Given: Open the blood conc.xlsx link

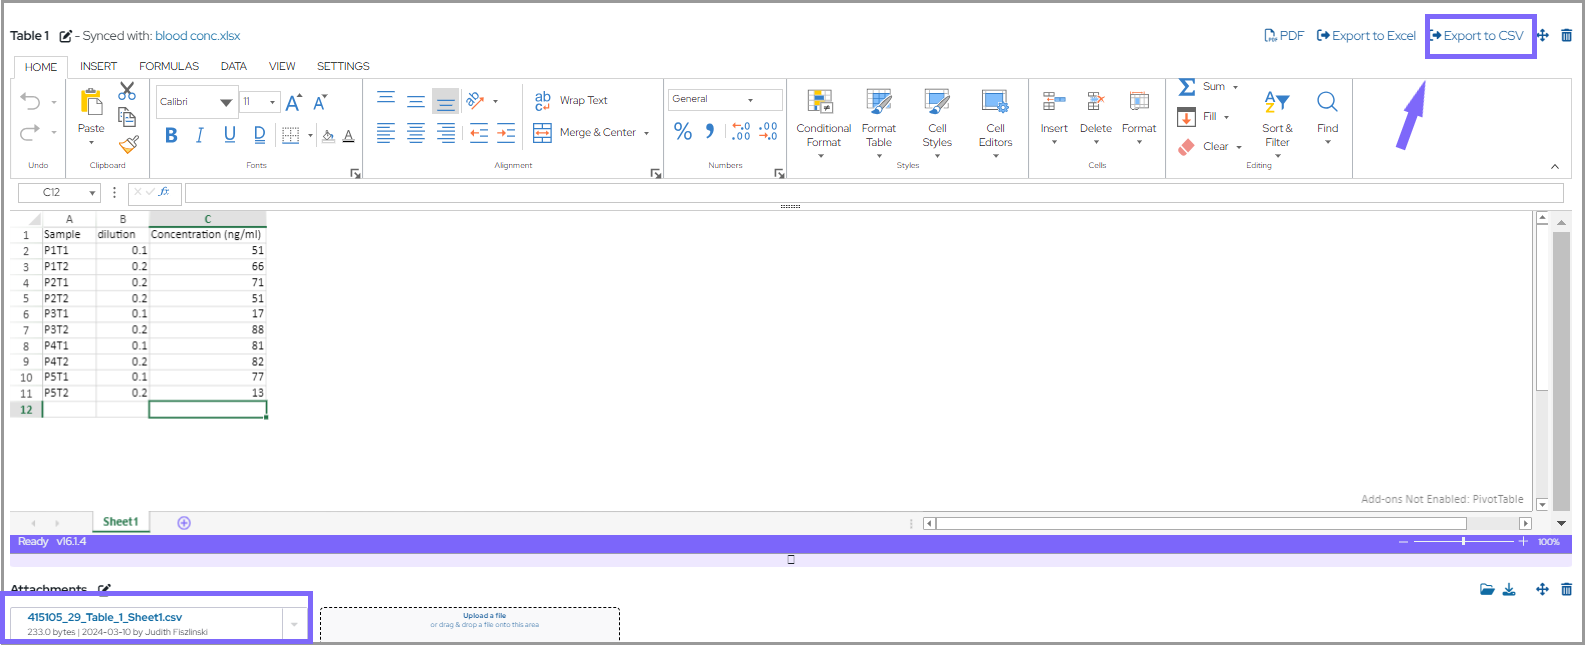Looking at the screenshot, I should point(197,36).
